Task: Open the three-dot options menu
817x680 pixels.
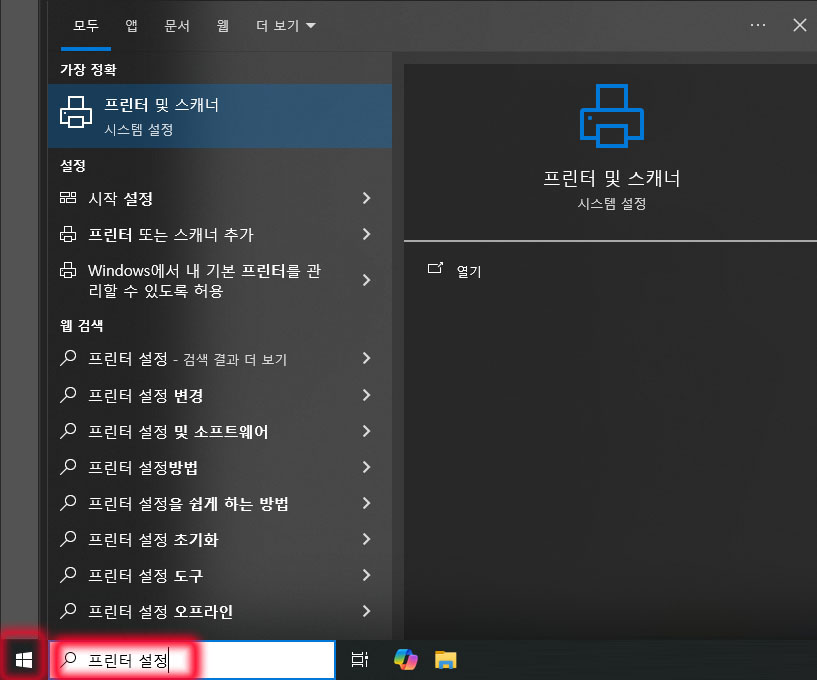Action: 758,25
